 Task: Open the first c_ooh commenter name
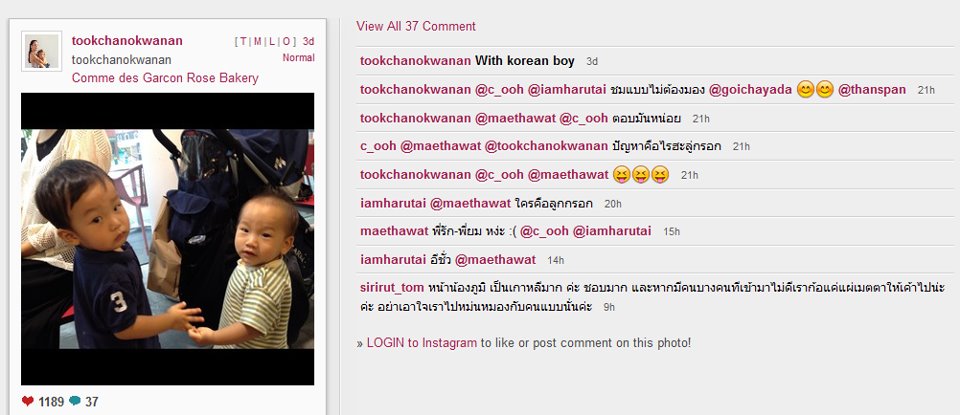pyautogui.click(x=378, y=146)
